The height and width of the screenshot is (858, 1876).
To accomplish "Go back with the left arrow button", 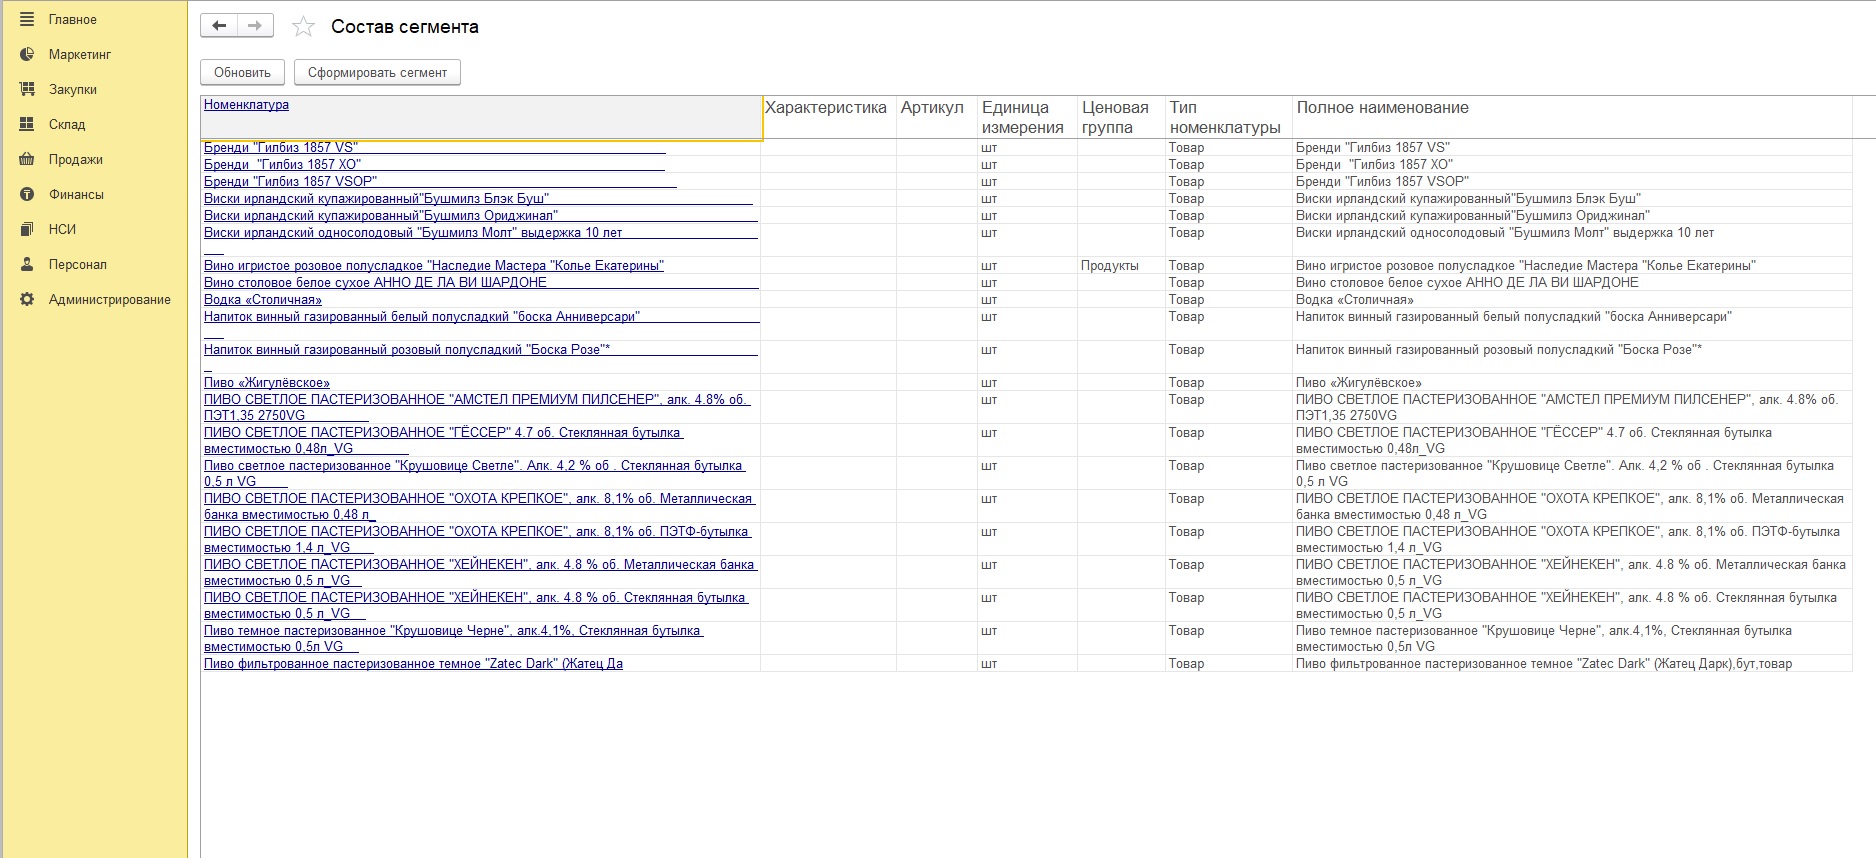I will click(219, 26).
